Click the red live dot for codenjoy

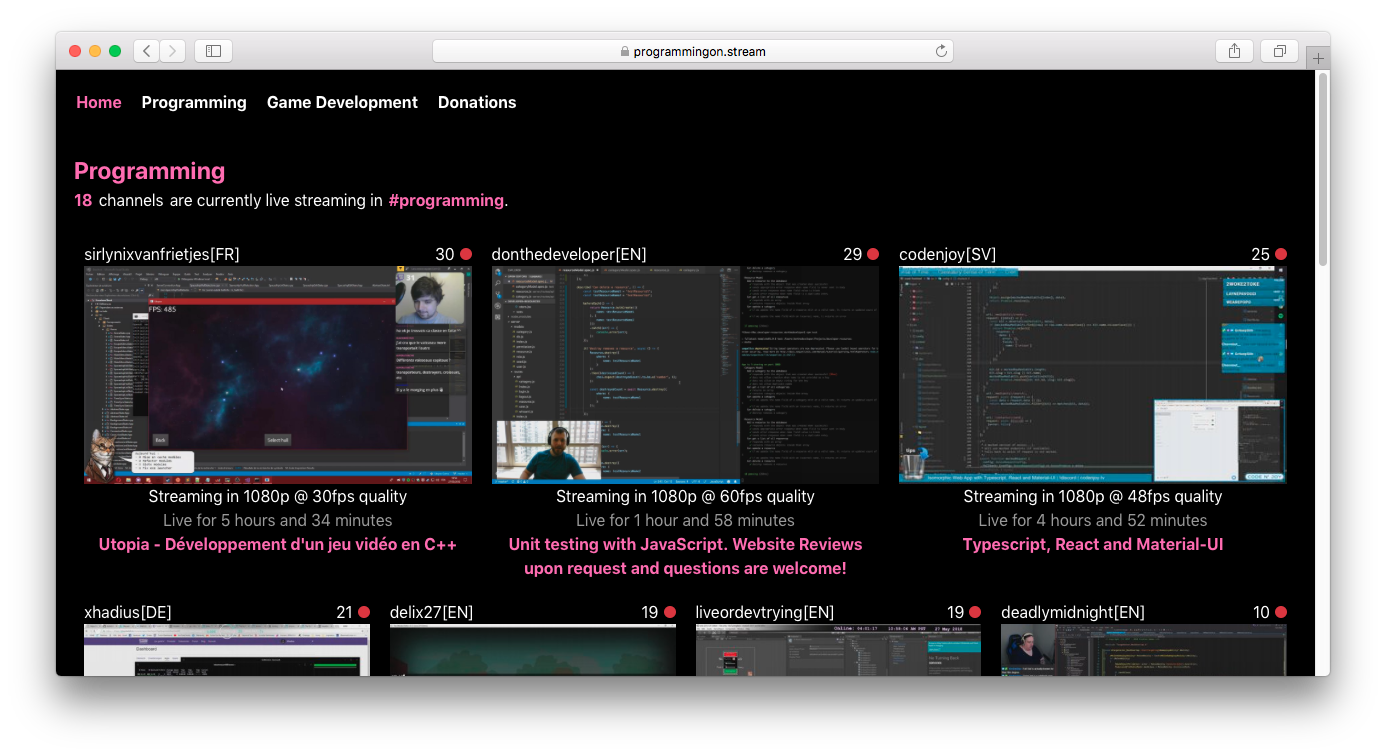(1281, 254)
